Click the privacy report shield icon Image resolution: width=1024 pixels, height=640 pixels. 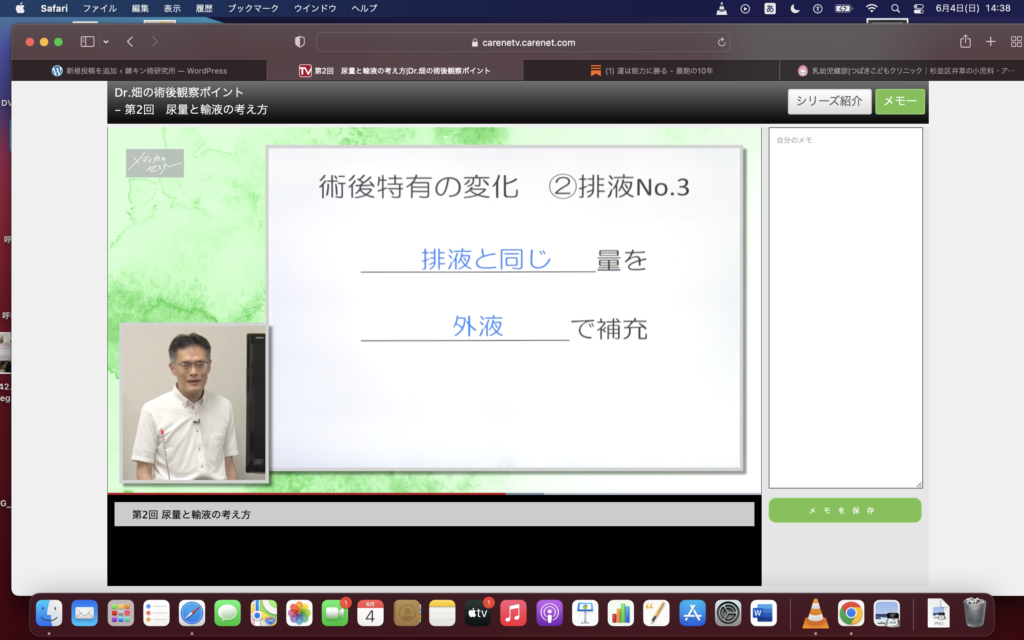tap(300, 42)
